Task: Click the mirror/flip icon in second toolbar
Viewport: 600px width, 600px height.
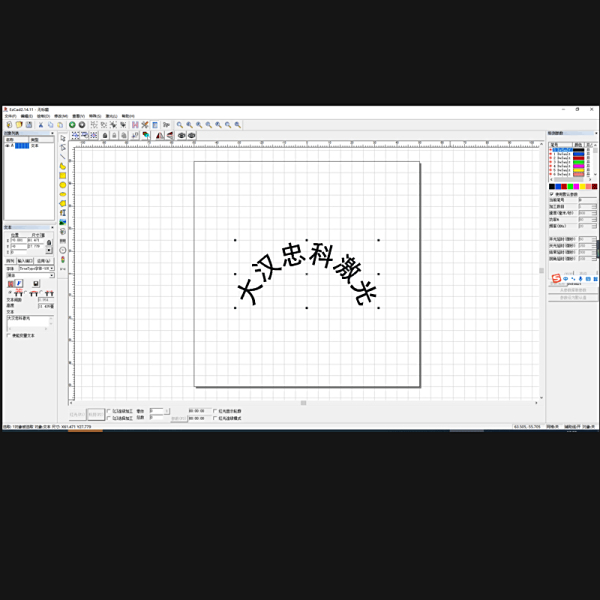Action: point(159,135)
